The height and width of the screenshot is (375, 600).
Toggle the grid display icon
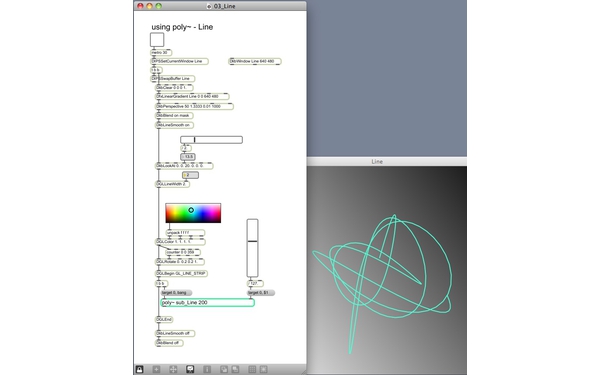click(x=252, y=369)
